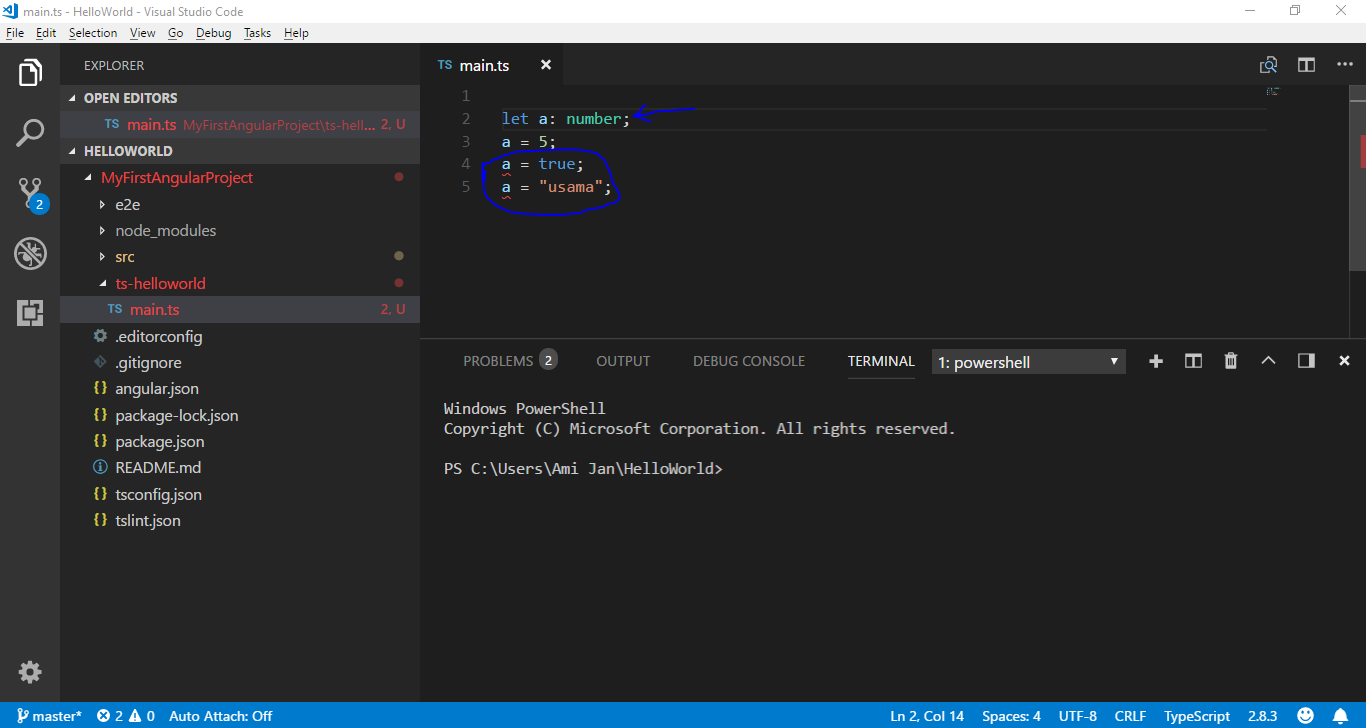This screenshot has height=728, width=1366.
Task: Change indentation via Spaces: 4
Action: click(x=1011, y=716)
